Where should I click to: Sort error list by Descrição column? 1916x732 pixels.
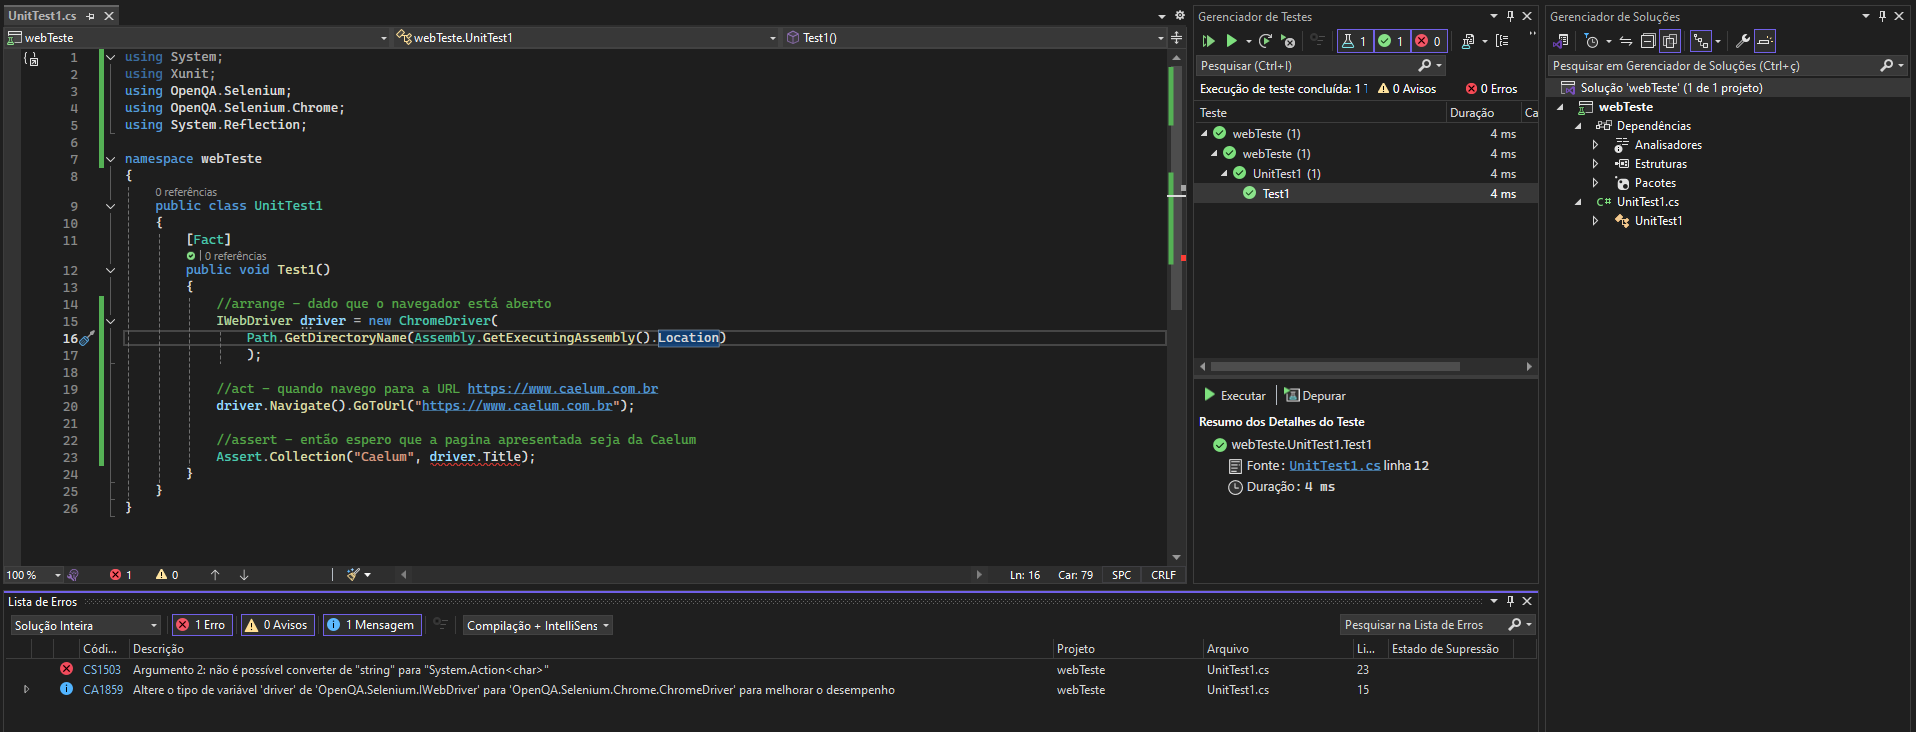coord(590,649)
